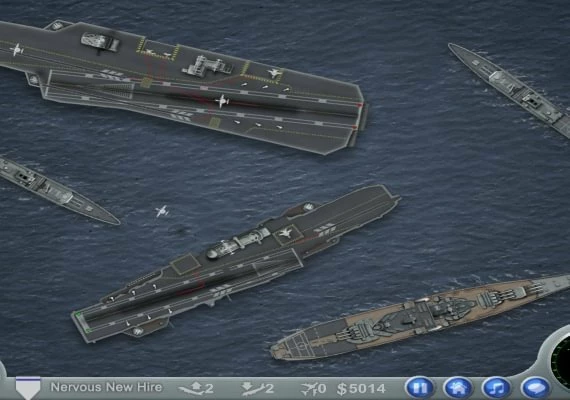
Task: Click the takeoff counter plane icon
Action: [192, 389]
